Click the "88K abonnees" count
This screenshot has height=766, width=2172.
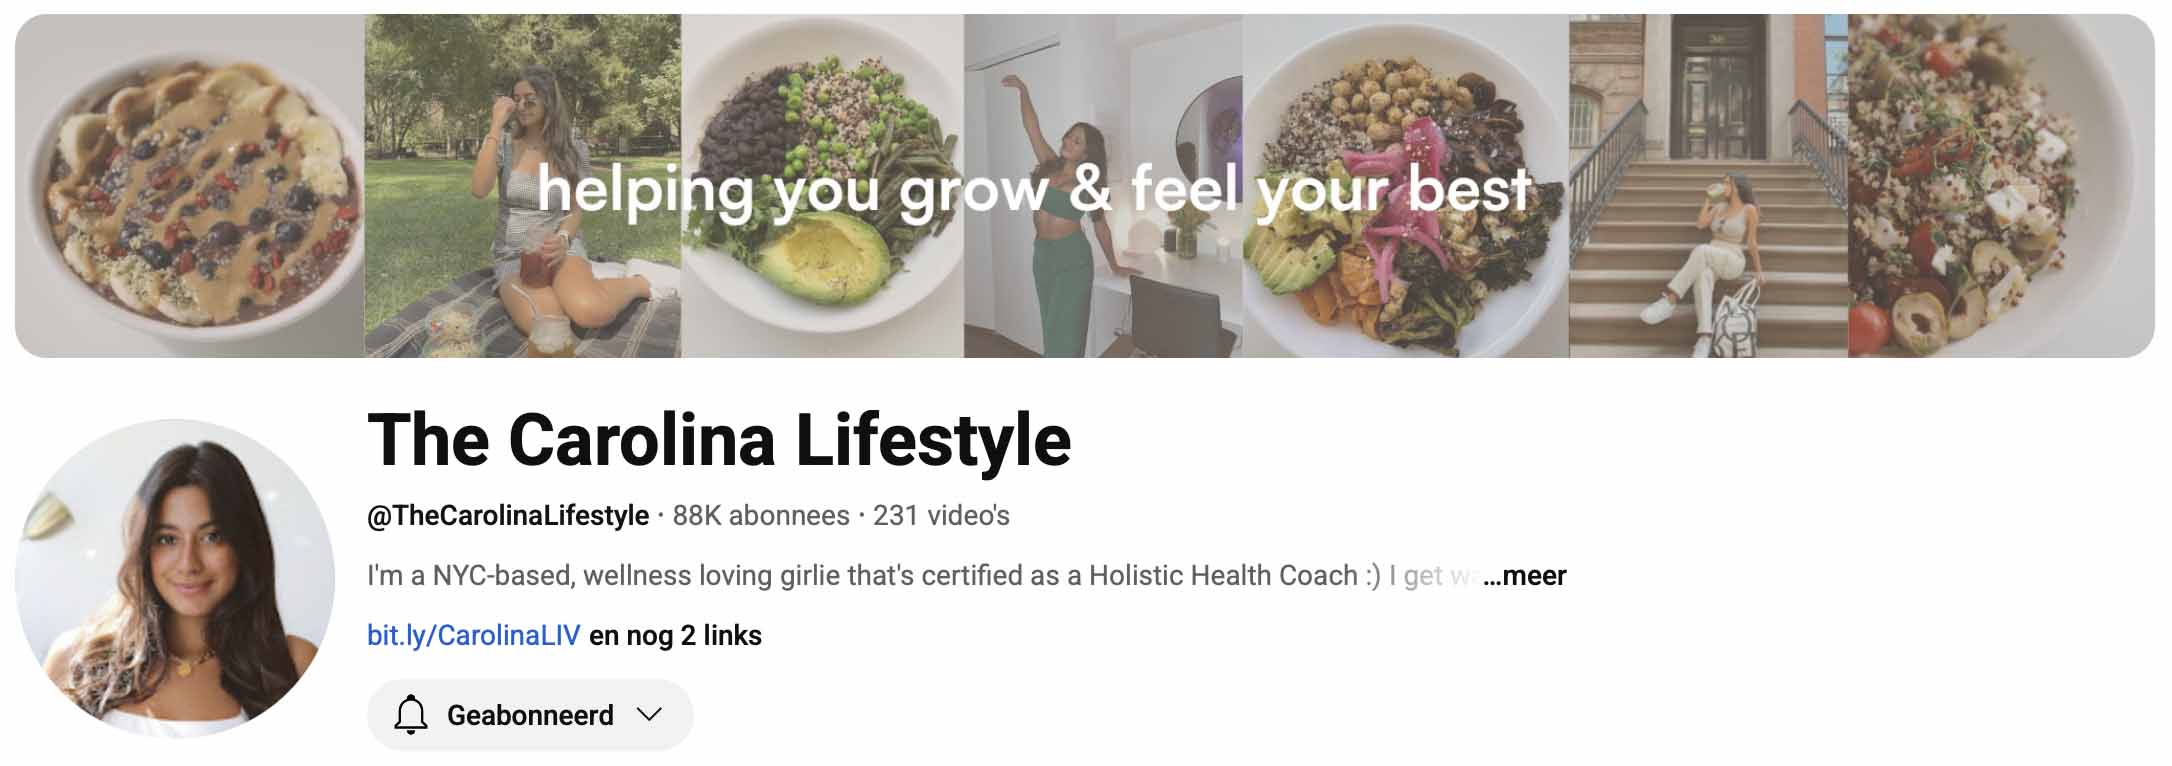tap(761, 516)
